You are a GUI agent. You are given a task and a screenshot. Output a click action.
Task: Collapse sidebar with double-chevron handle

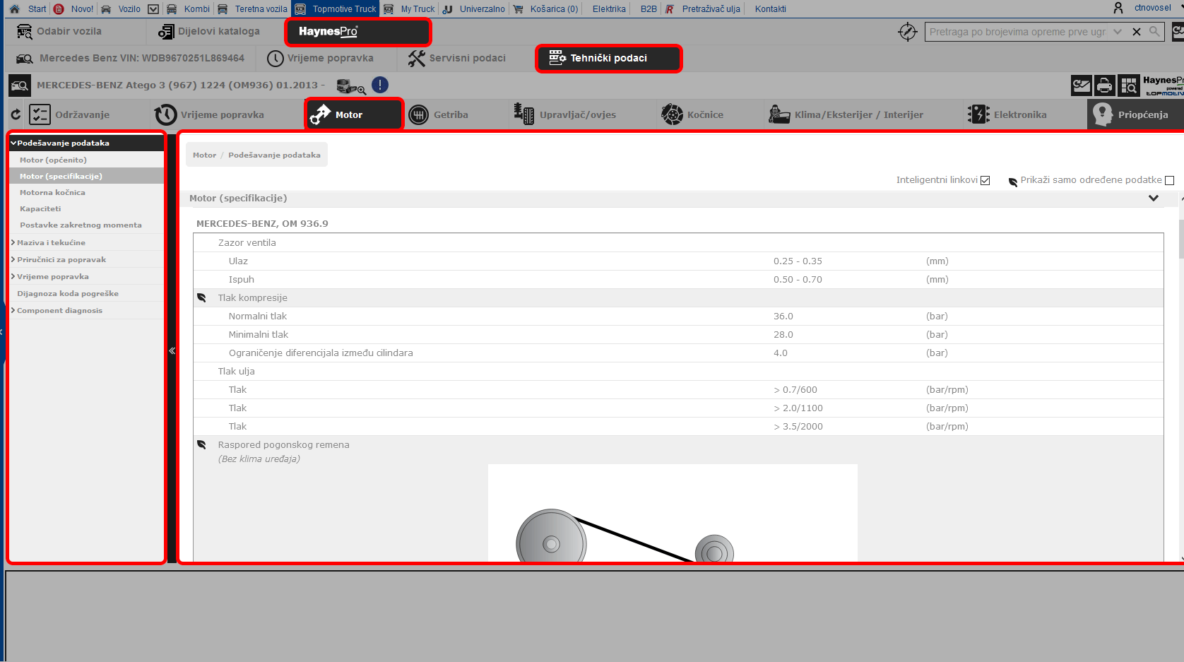(x=172, y=350)
